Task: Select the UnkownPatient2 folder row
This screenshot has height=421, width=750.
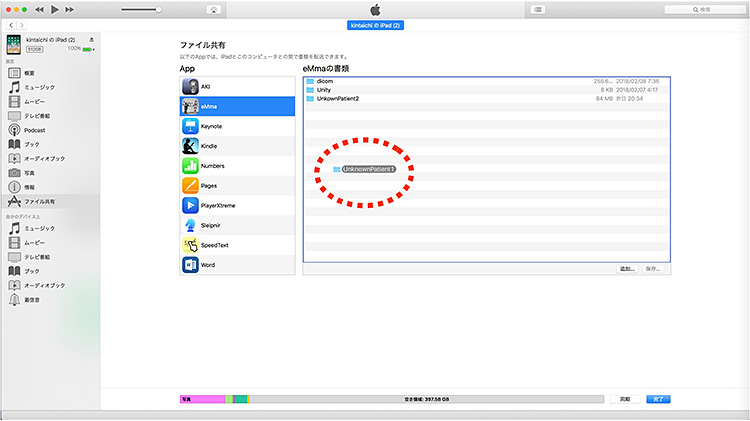Action: point(486,99)
